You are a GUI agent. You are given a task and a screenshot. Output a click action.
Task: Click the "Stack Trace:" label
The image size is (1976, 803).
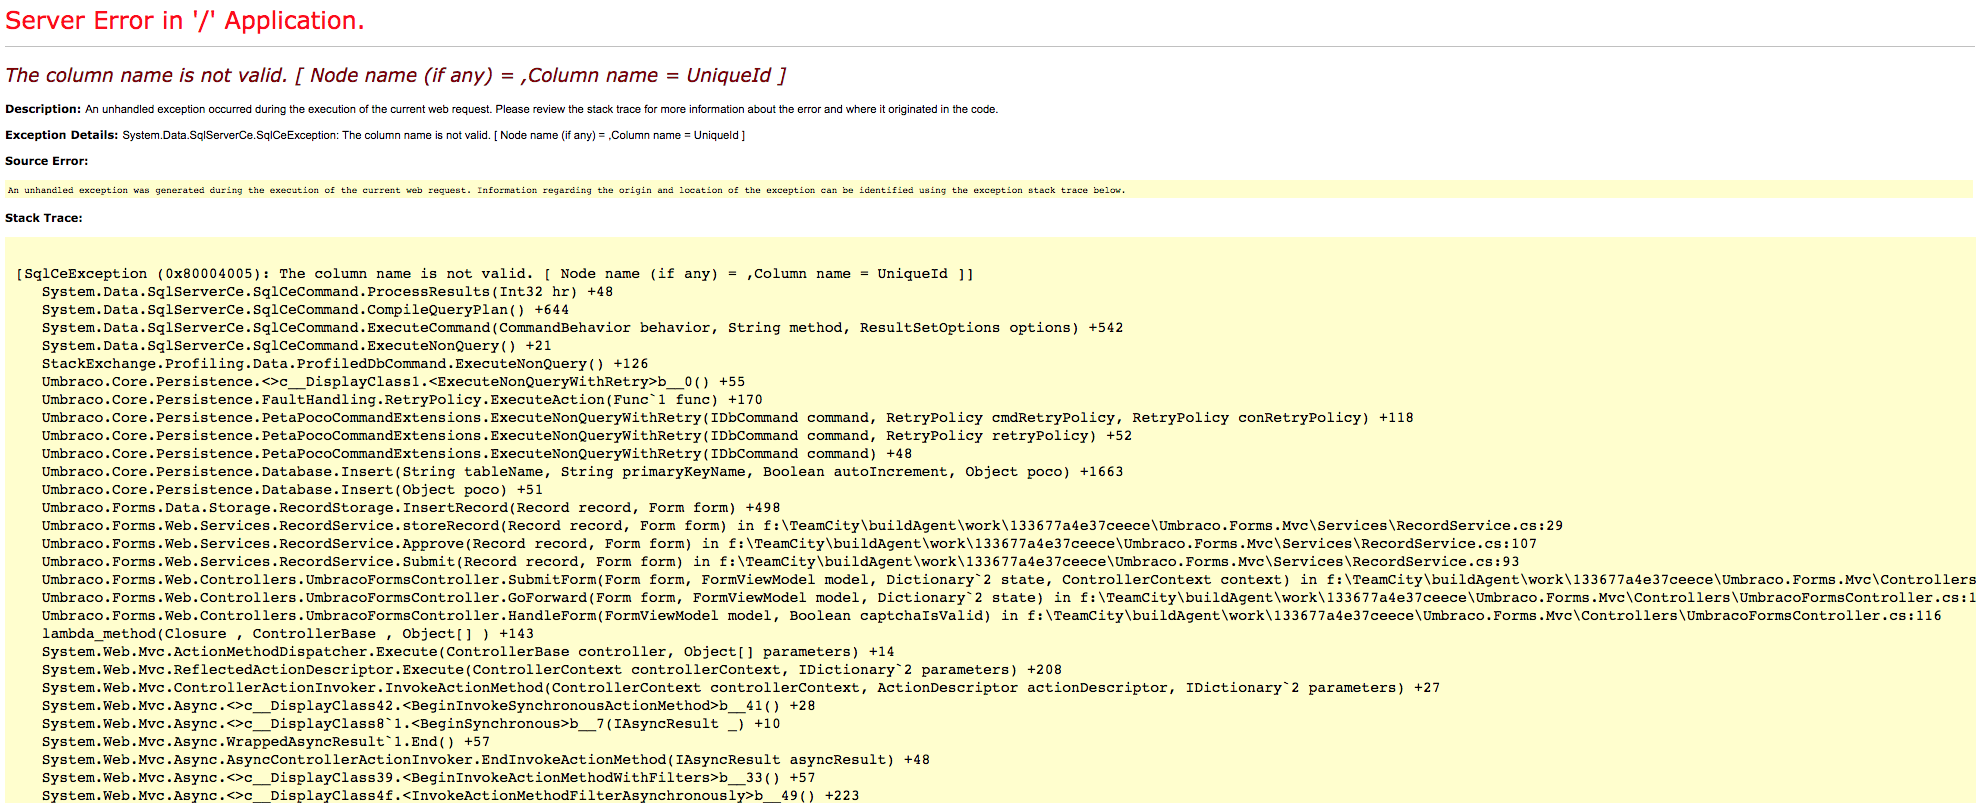click(44, 218)
